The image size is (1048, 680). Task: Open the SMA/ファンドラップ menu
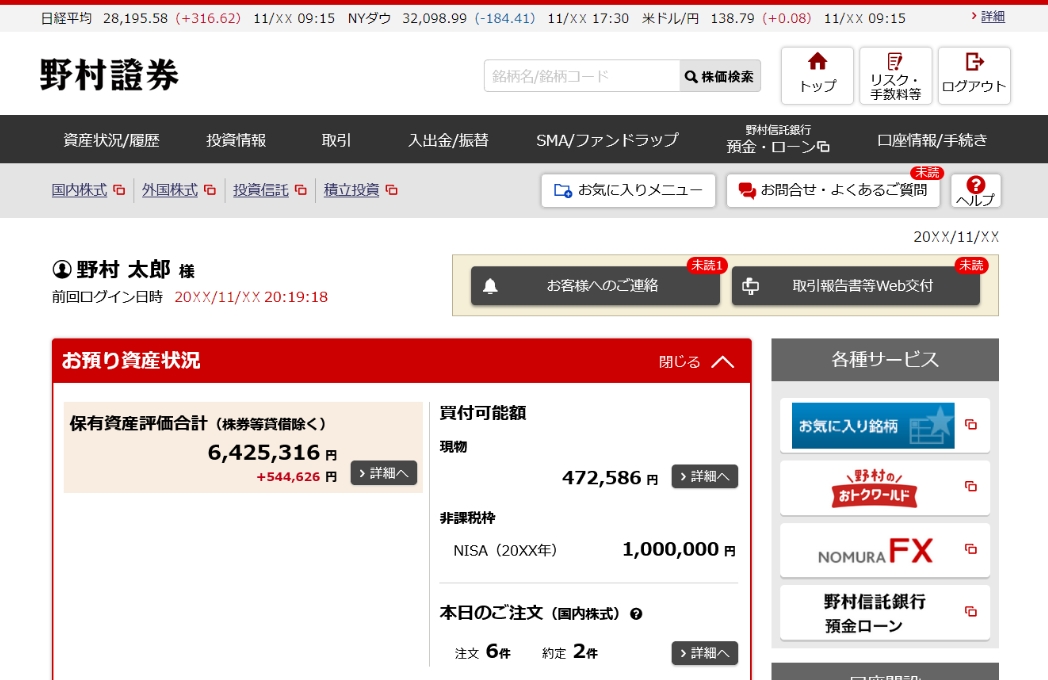point(607,140)
